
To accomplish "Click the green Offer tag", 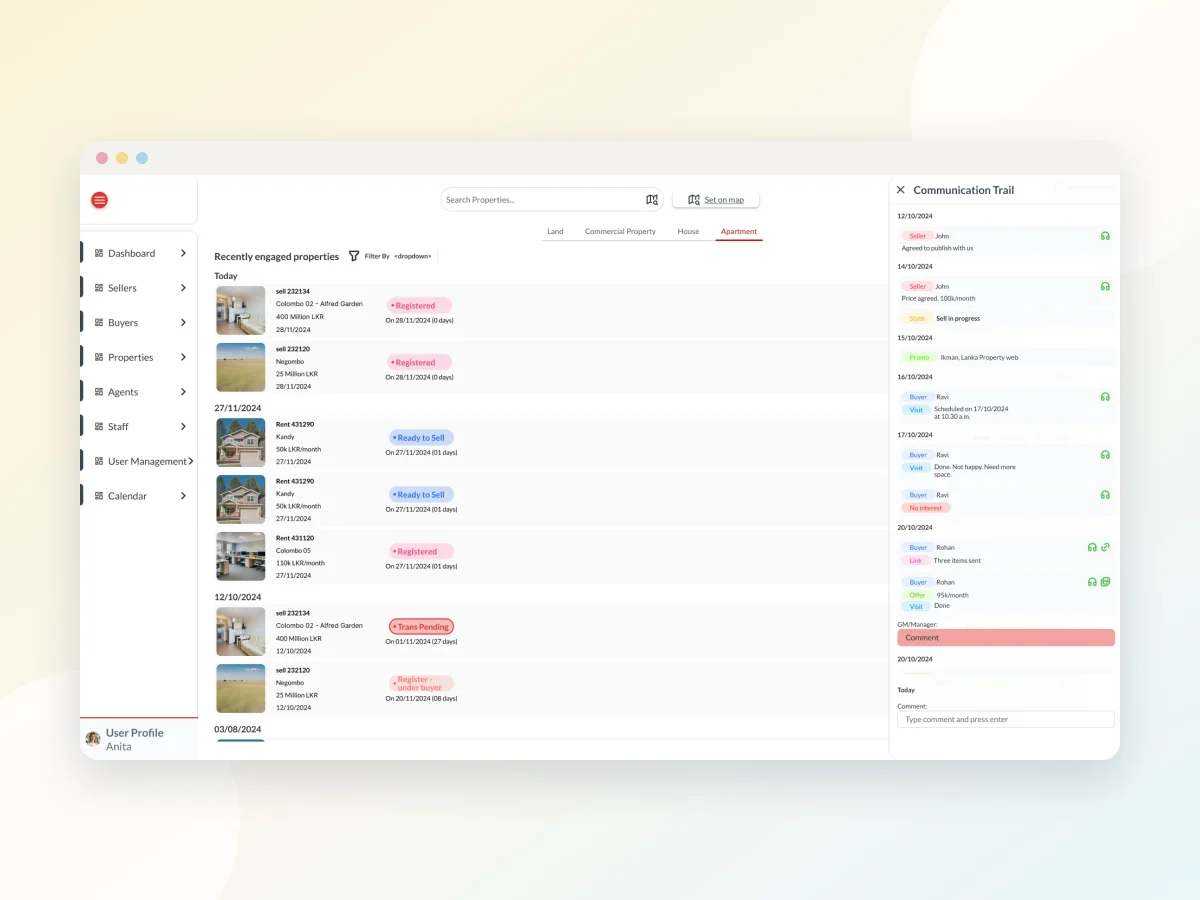I will pyautogui.click(x=918, y=595).
